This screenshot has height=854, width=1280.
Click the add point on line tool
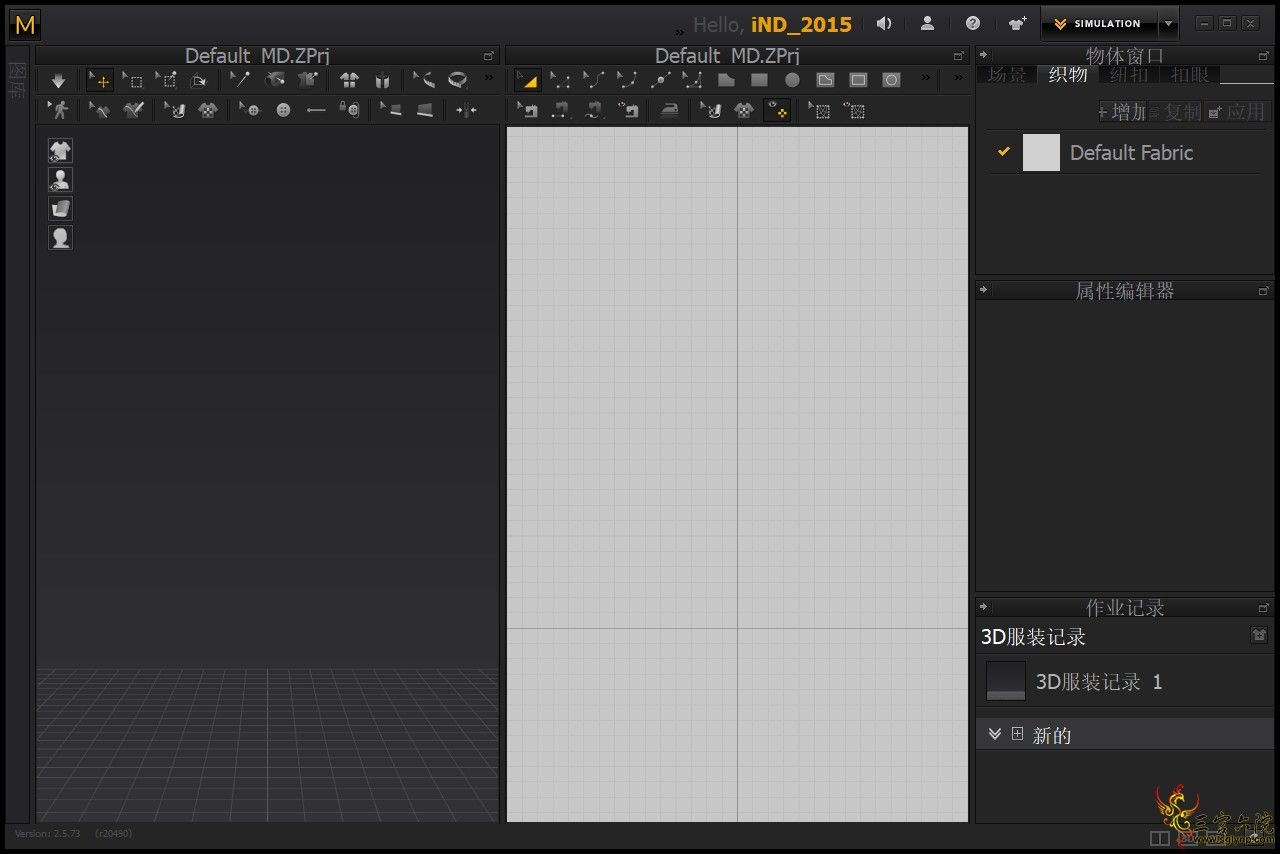(x=659, y=80)
